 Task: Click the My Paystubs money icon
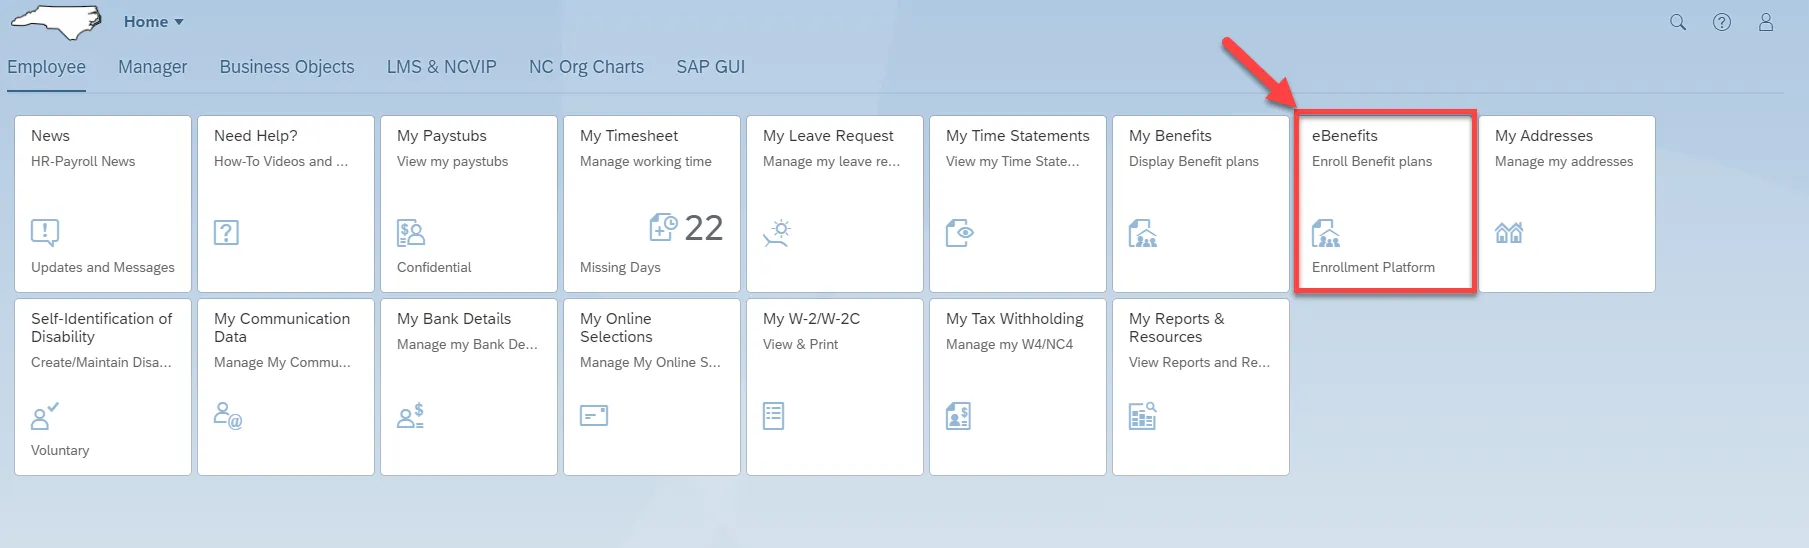pos(411,233)
